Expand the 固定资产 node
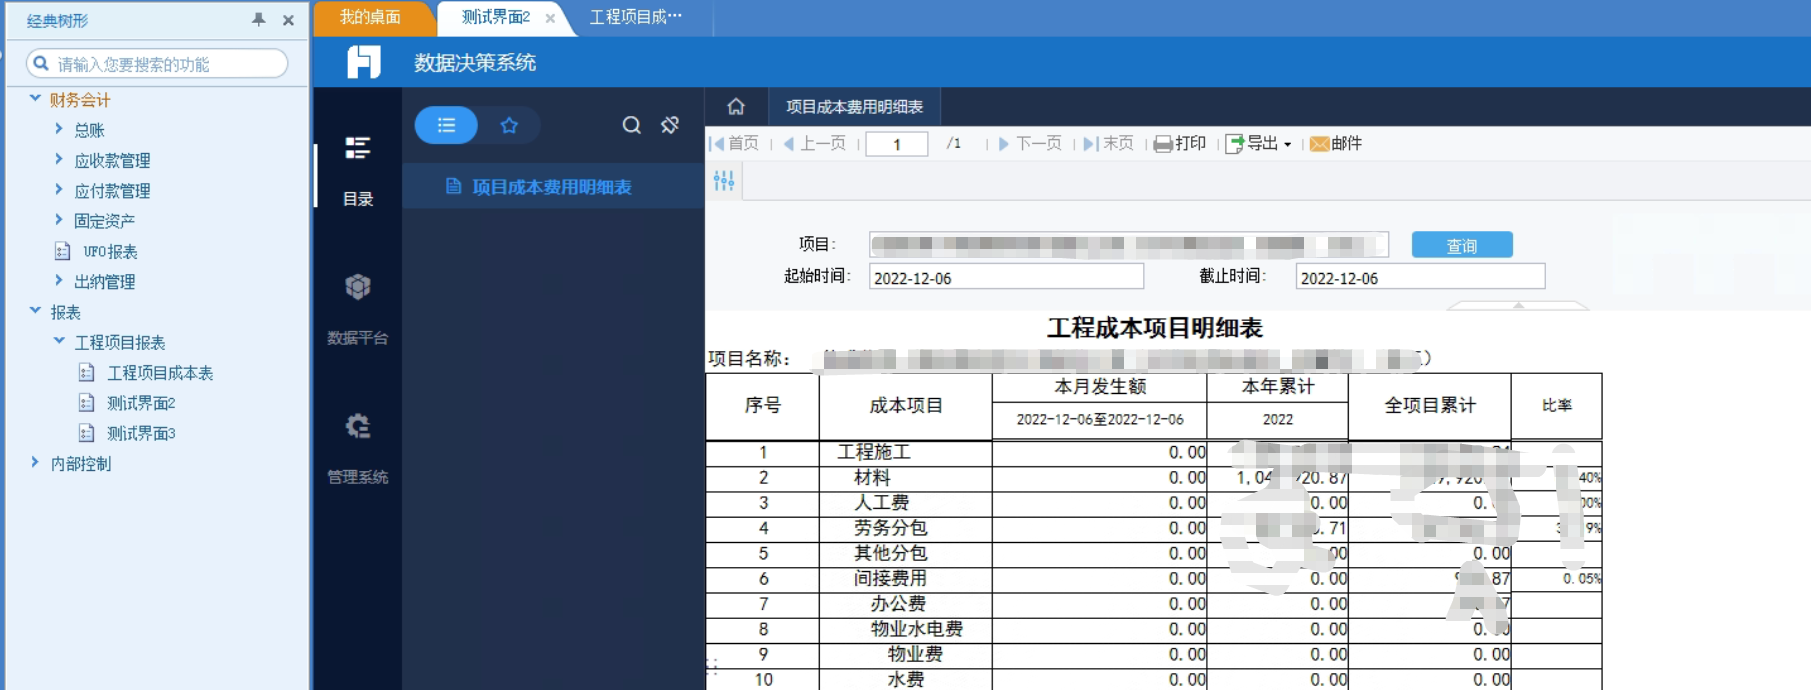The width and height of the screenshot is (1811, 690). click(x=59, y=220)
